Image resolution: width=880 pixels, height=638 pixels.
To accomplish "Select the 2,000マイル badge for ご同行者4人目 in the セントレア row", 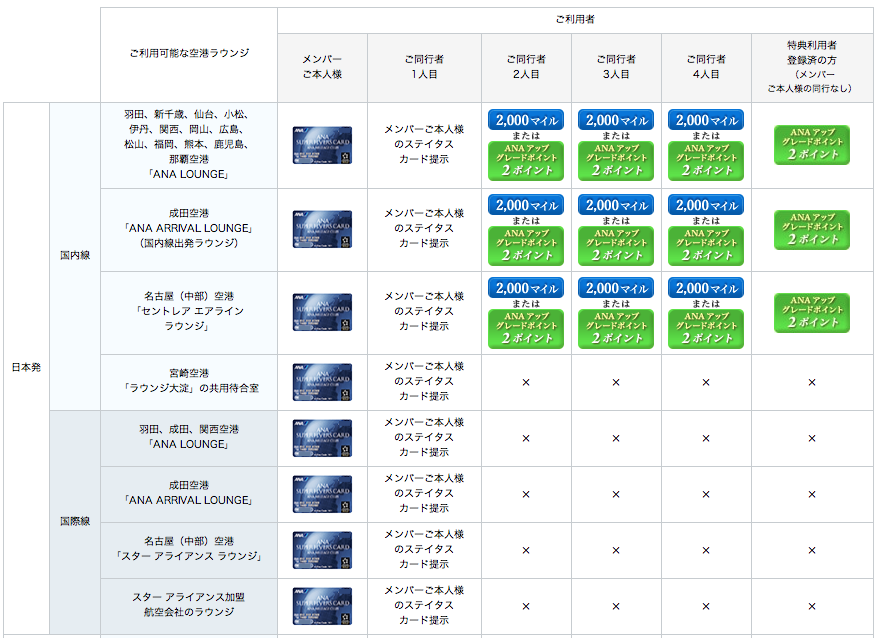I will pyautogui.click(x=706, y=288).
